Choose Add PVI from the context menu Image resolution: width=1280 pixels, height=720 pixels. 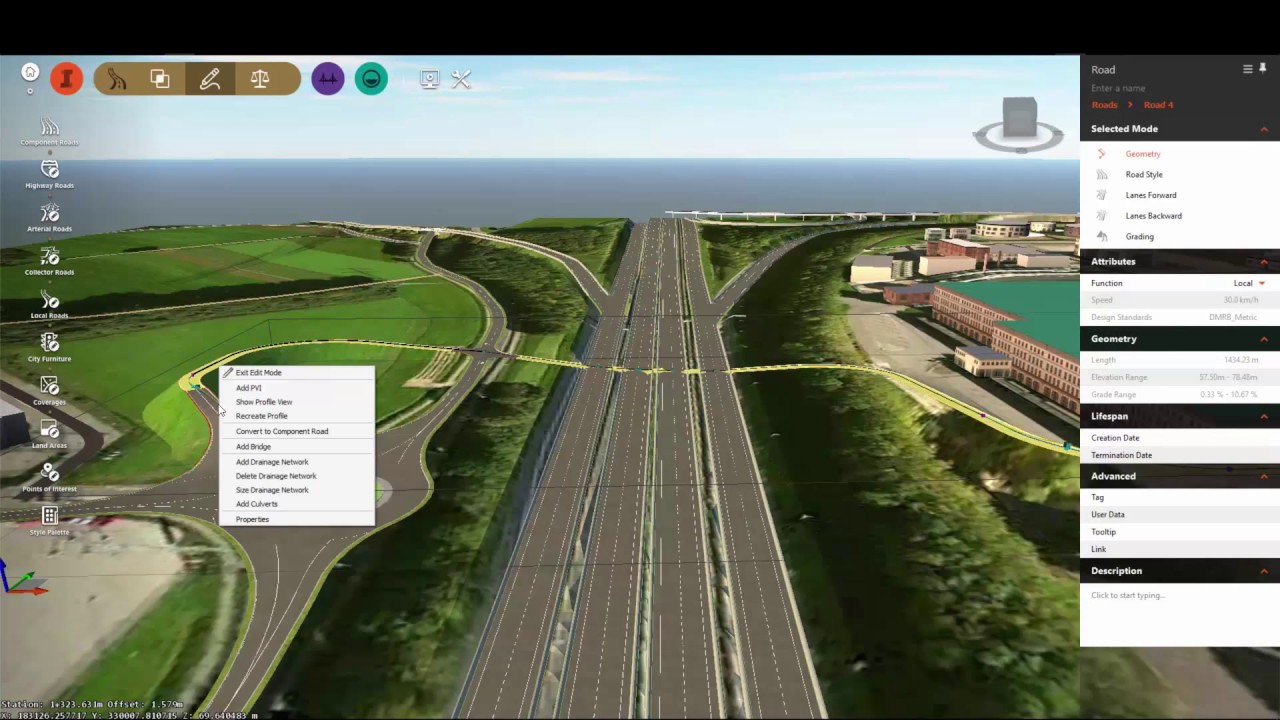point(248,387)
